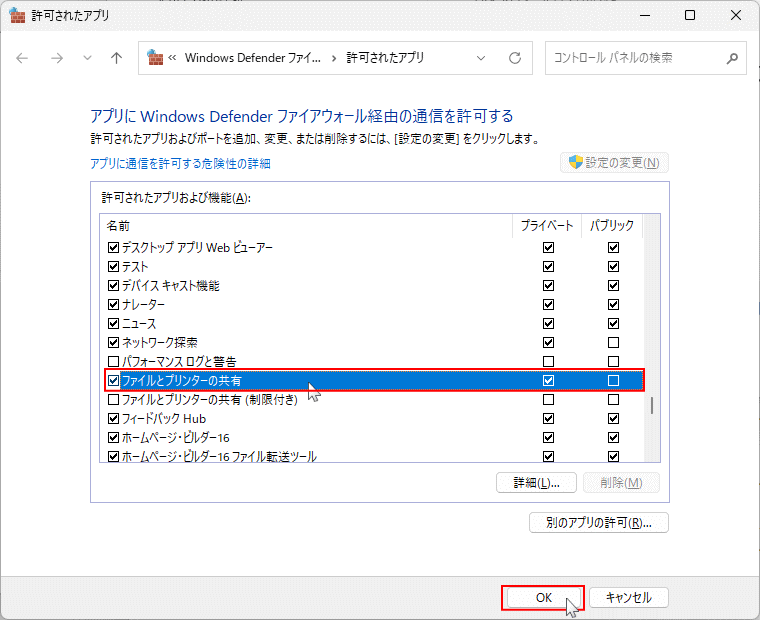Toggle the ニュース checkbox

pos(113,323)
